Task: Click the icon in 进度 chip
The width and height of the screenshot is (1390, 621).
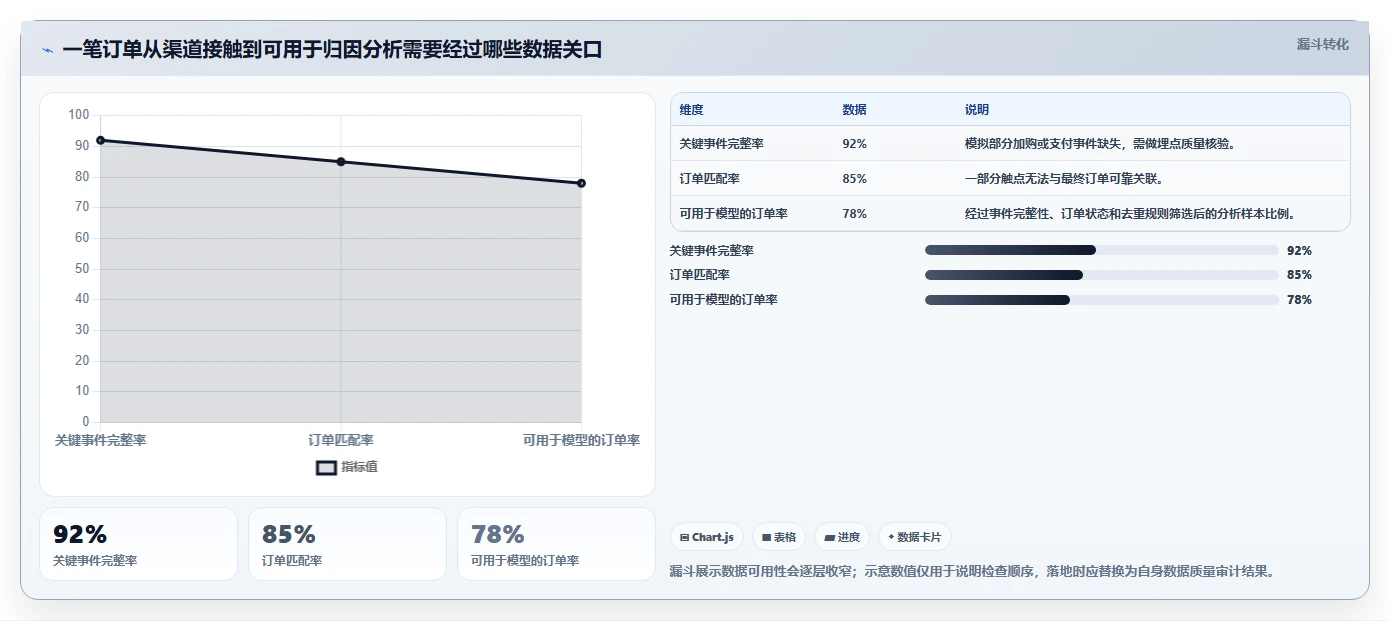Action: (829, 537)
